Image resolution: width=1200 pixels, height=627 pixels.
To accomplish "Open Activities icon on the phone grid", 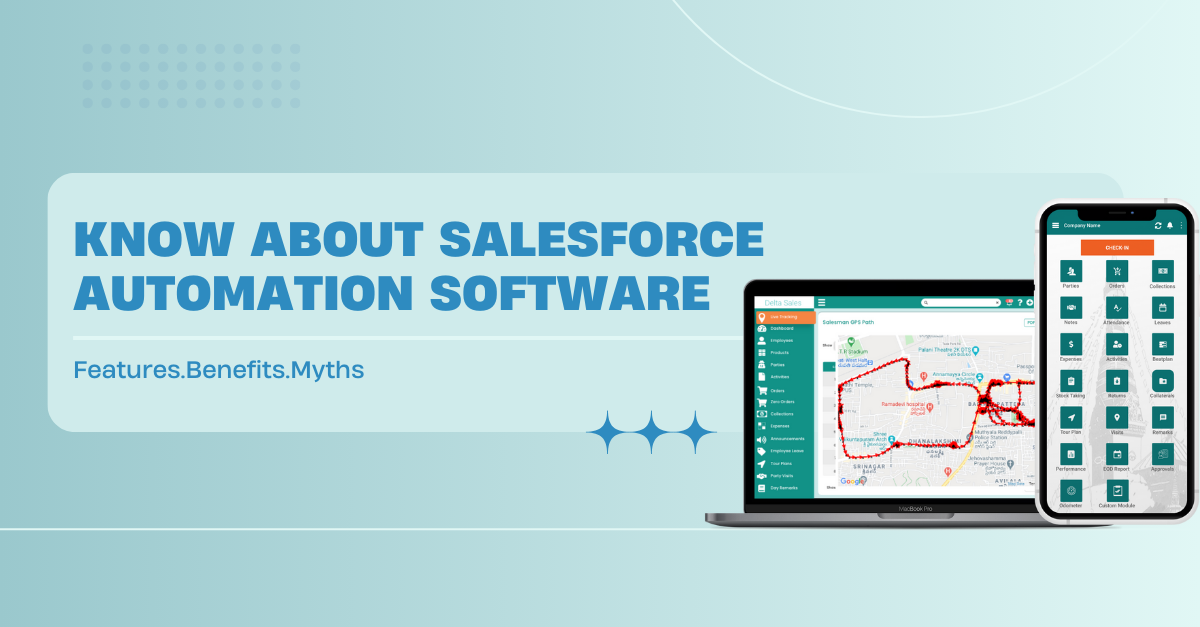I will [x=1117, y=343].
